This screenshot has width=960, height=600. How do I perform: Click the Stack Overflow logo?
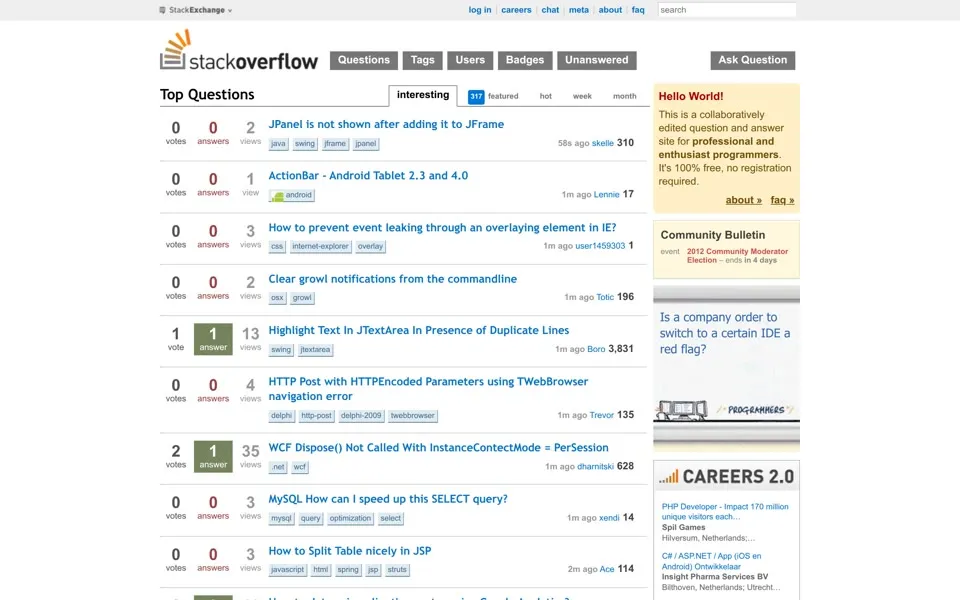(239, 51)
